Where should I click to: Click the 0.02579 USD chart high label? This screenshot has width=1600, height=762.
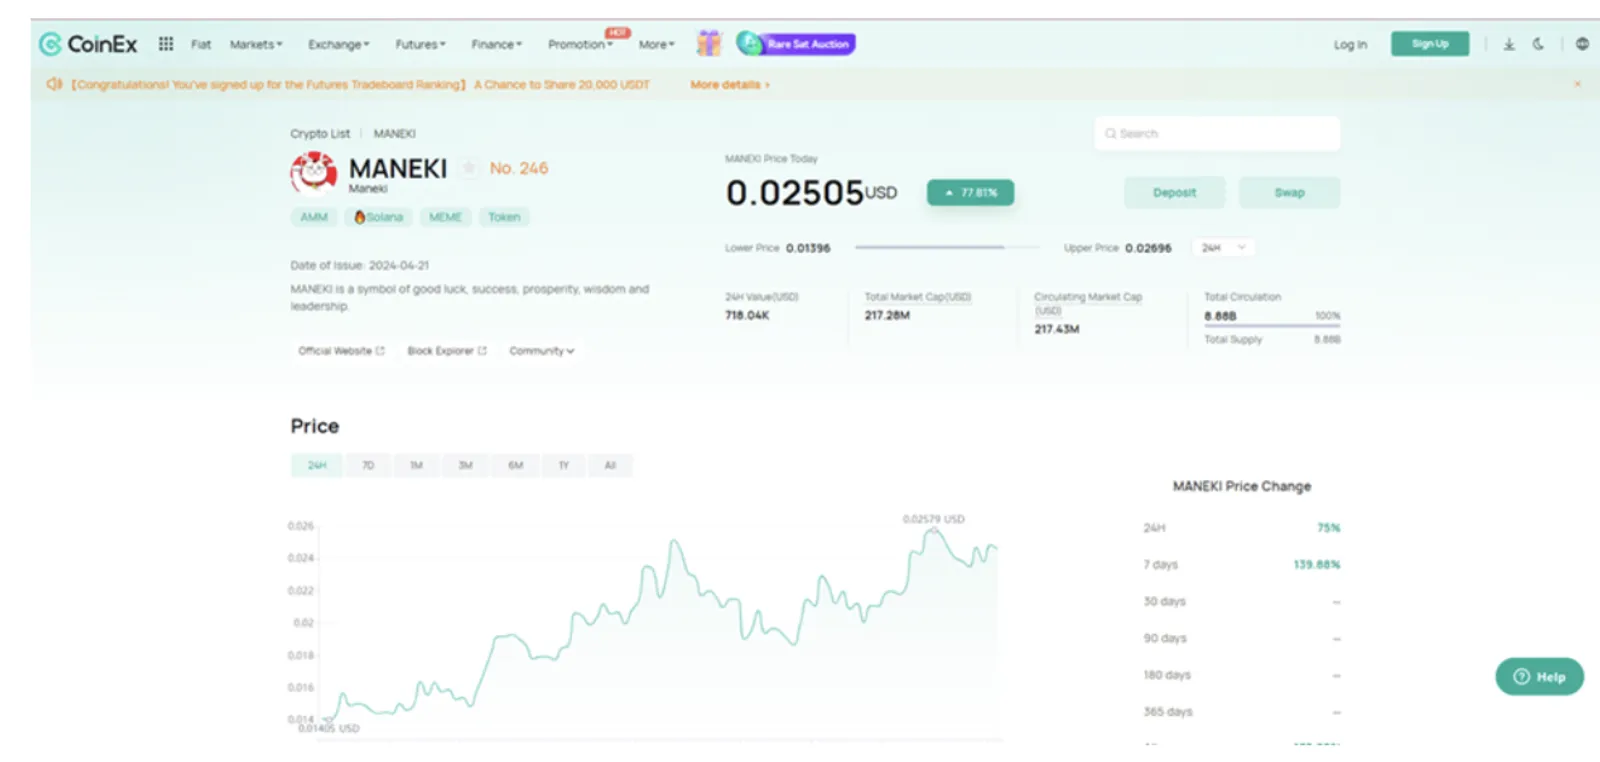tap(933, 519)
